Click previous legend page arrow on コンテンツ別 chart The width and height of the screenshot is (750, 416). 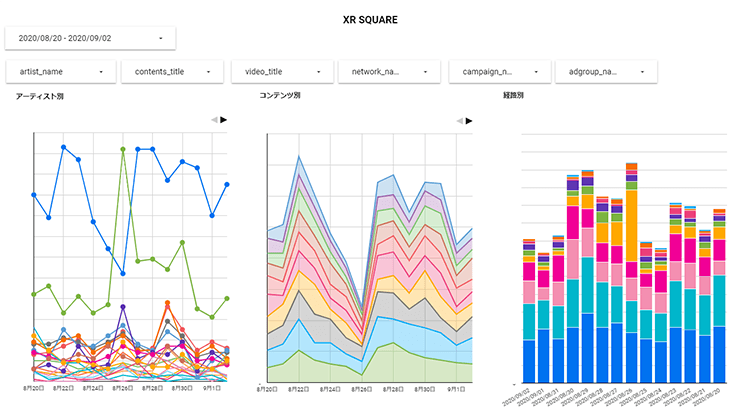(459, 120)
